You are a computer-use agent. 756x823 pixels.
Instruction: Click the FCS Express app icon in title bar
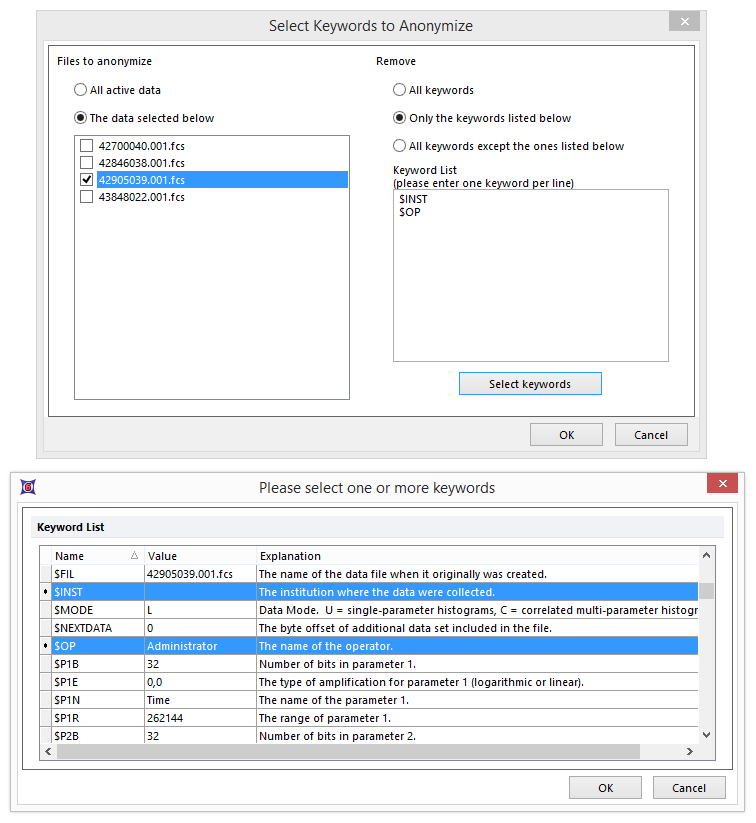pos(29,487)
